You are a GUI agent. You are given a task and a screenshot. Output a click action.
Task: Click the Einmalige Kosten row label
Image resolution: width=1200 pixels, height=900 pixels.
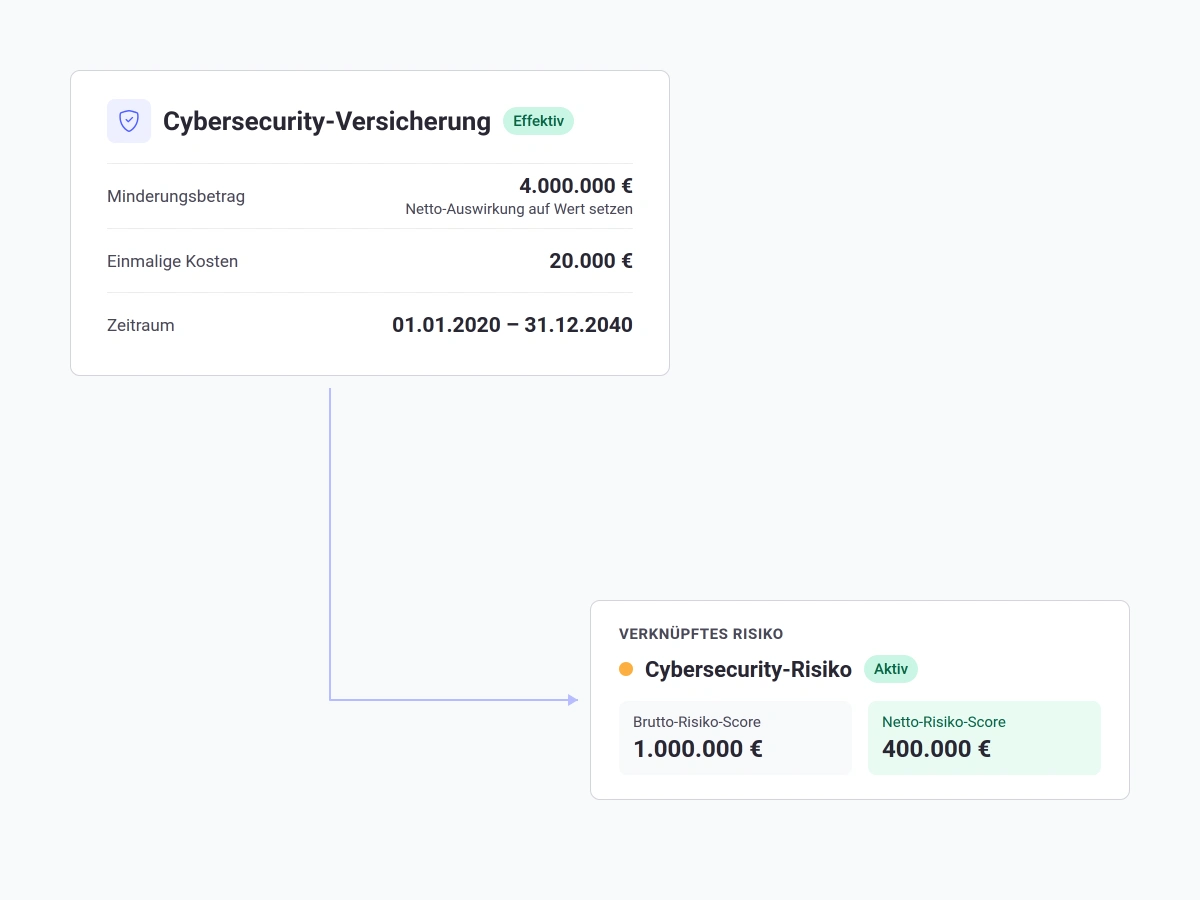(x=172, y=261)
